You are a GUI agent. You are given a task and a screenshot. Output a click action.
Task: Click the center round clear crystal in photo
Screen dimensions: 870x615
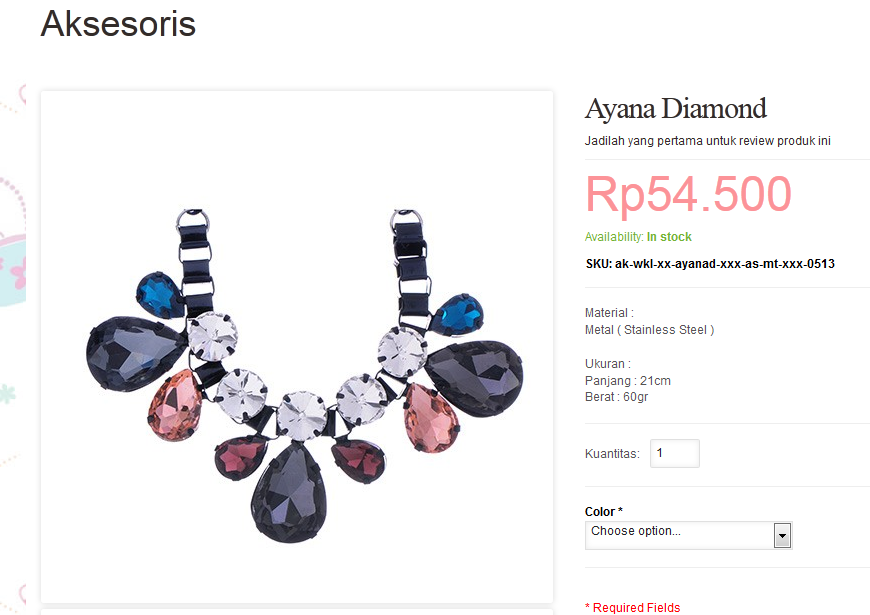(301, 416)
